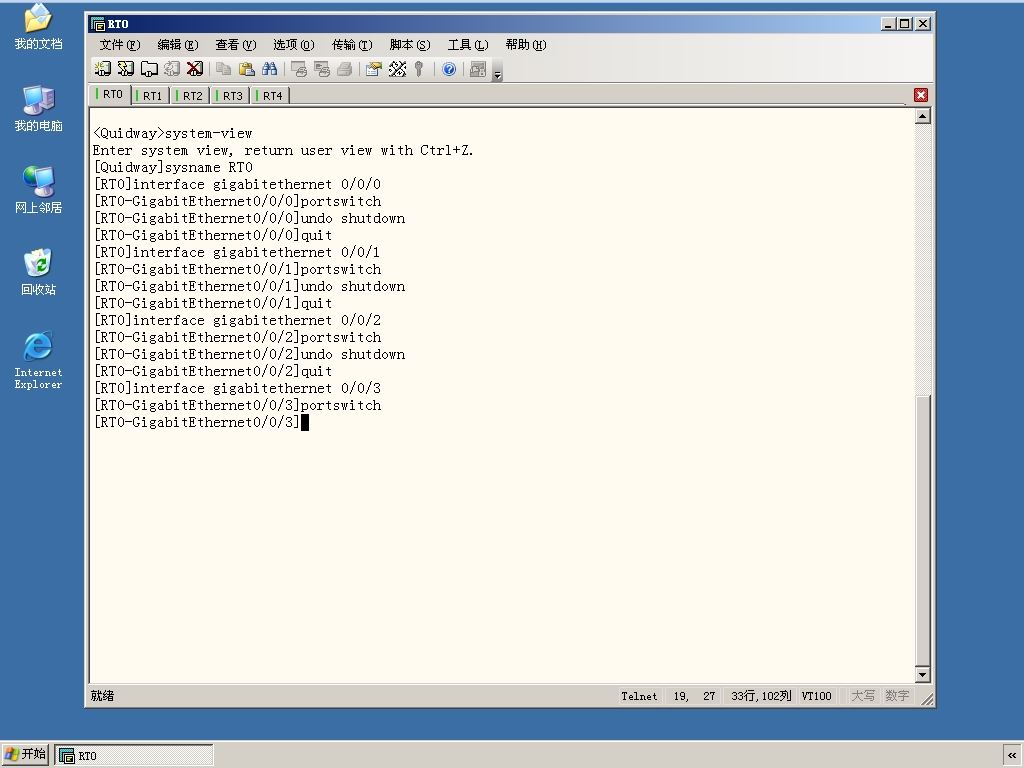Open the 文件(F) menu

pos(120,45)
